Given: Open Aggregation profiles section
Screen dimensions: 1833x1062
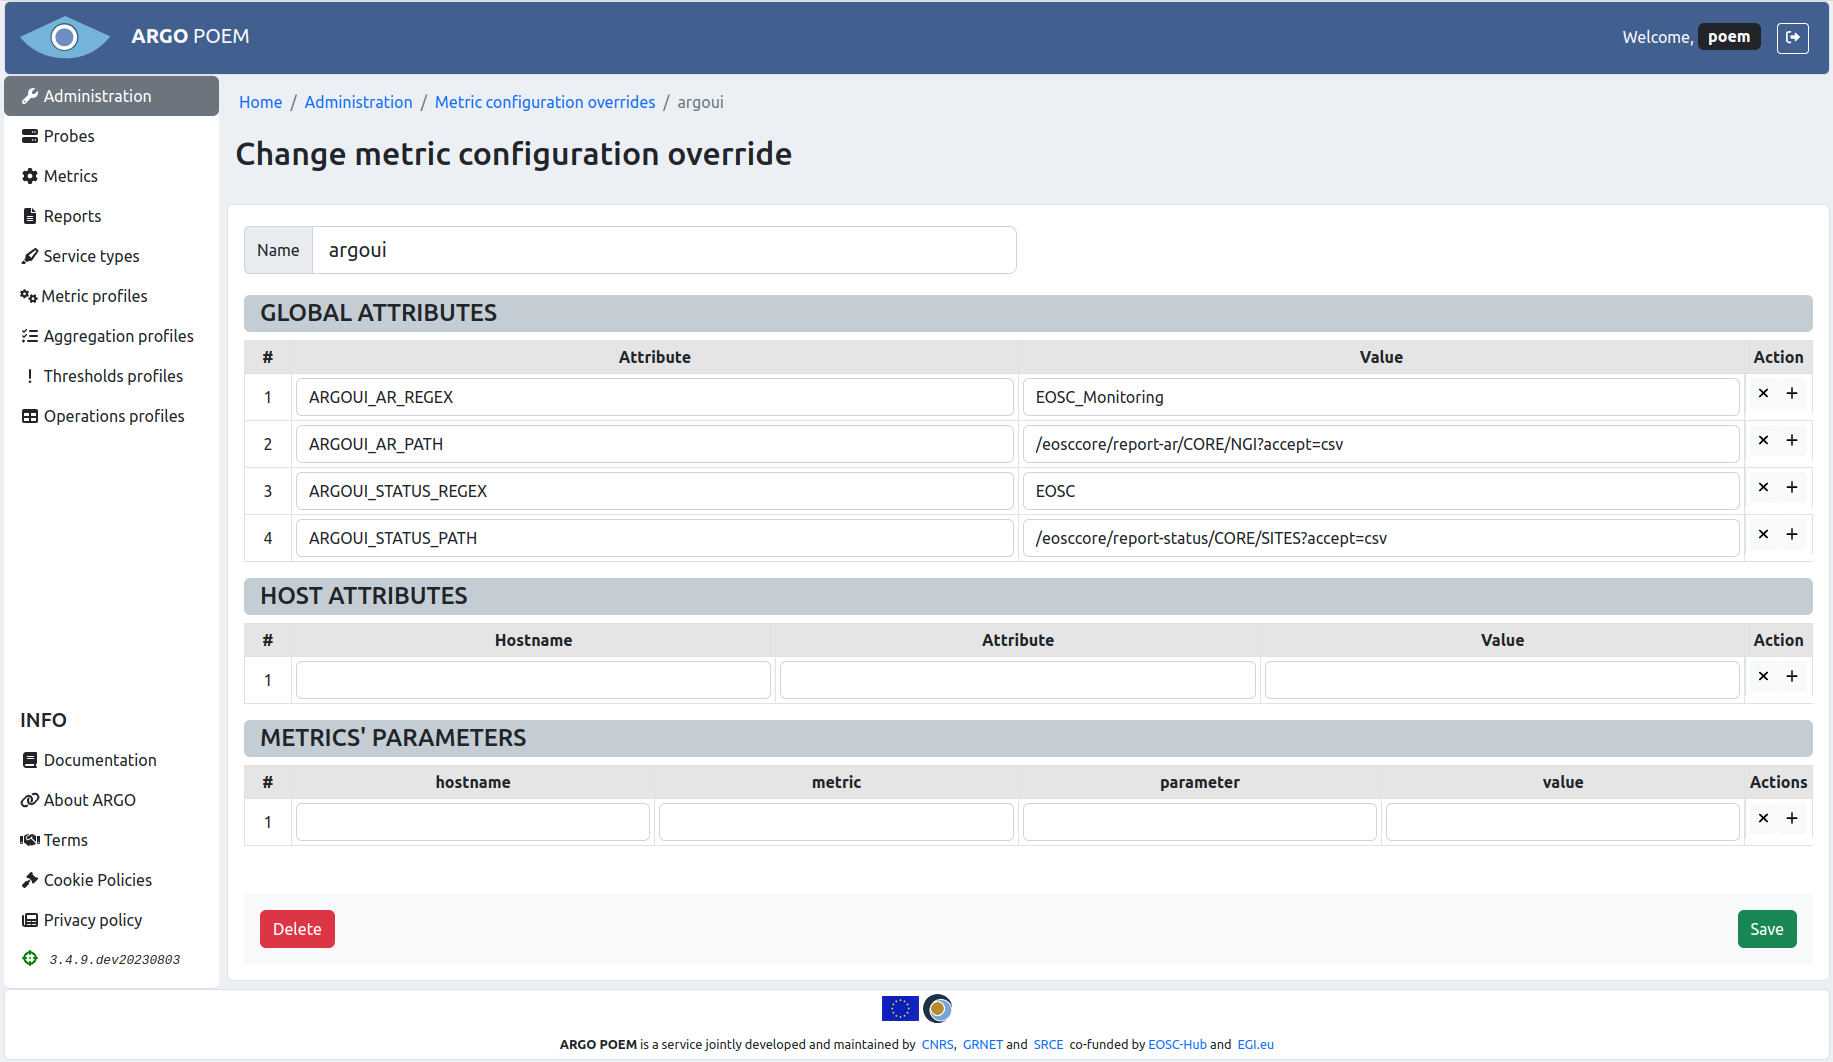Looking at the screenshot, I should pyautogui.click(x=118, y=336).
